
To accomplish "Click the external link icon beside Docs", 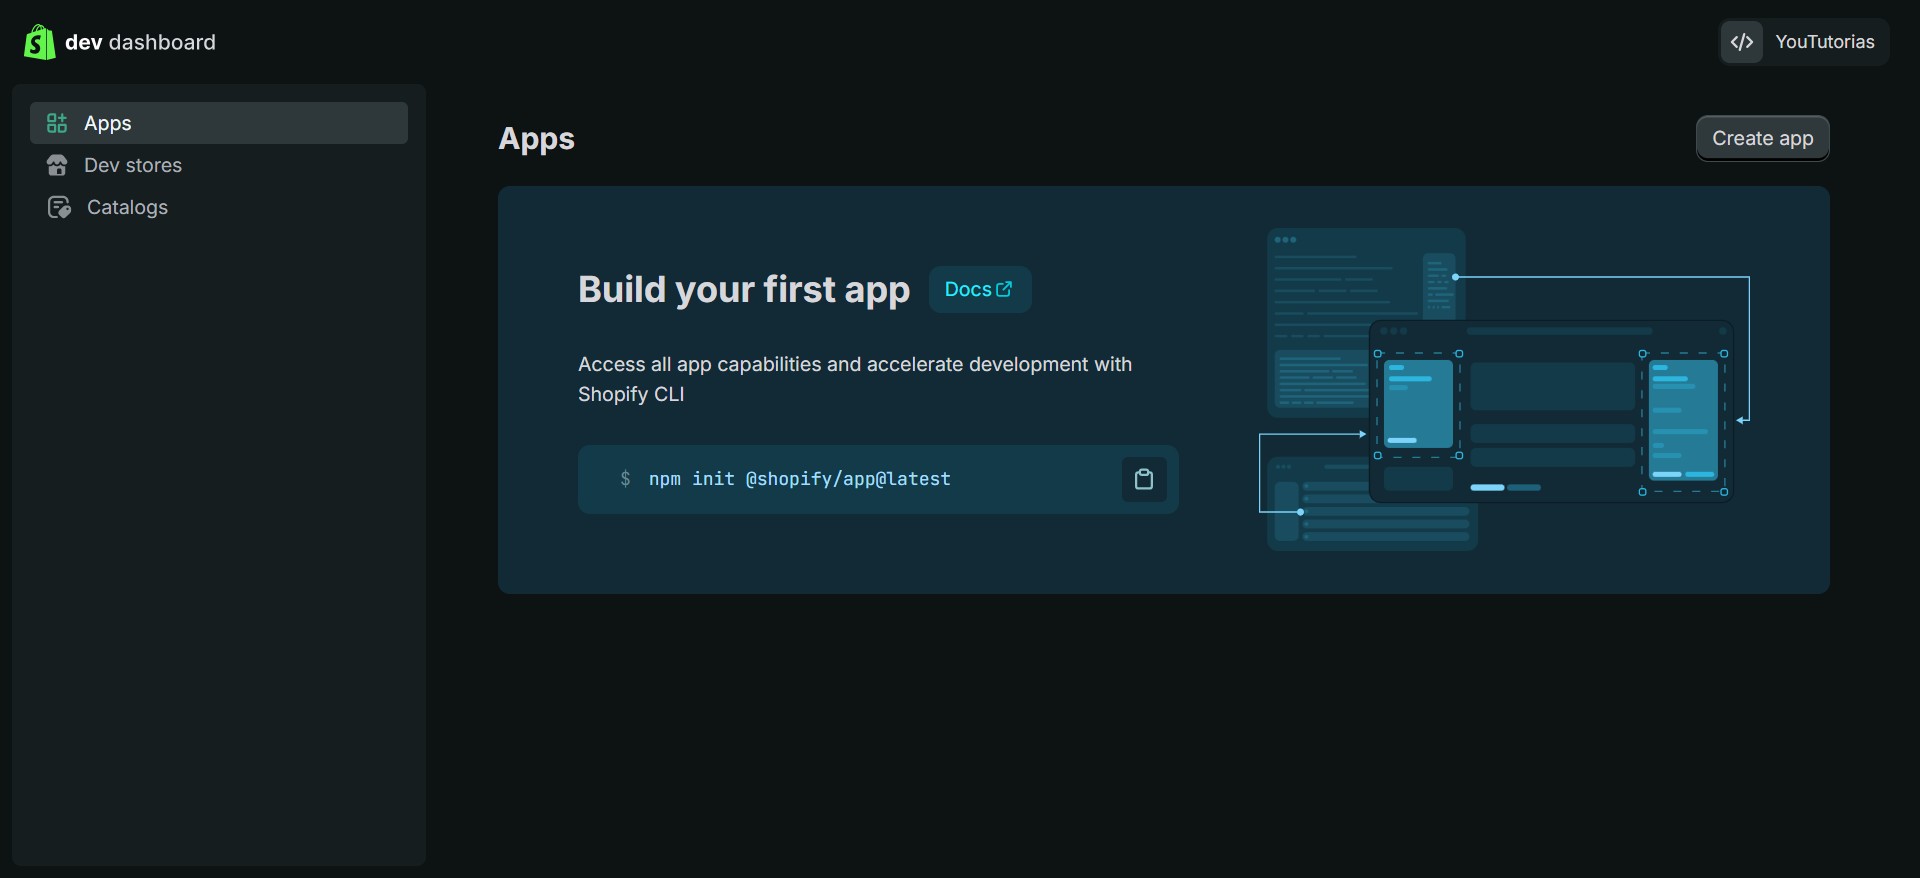I will tap(1004, 289).
